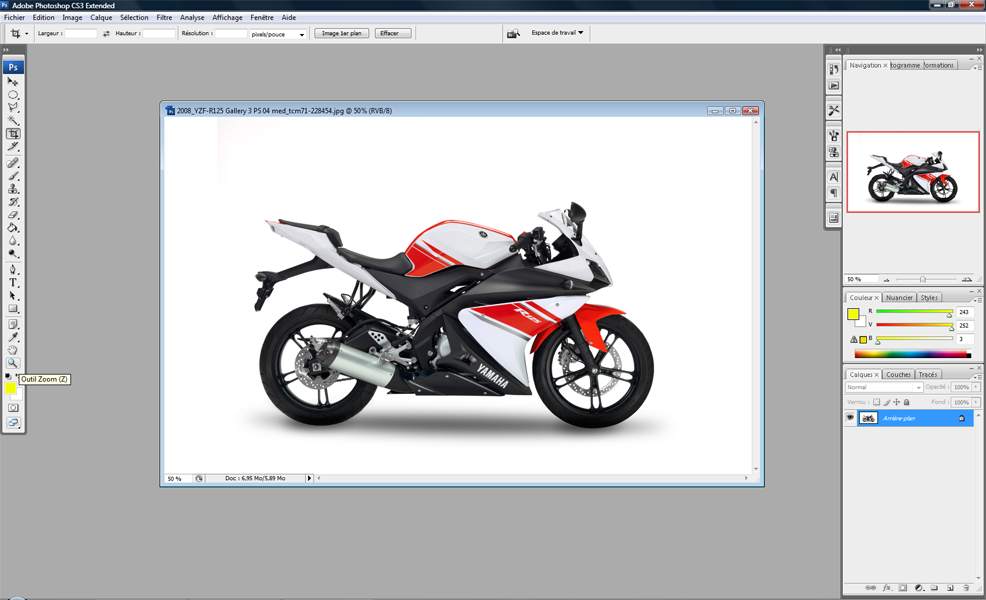Viewport: 986px width, 600px height.
Task: Reset default foreground and background colors
Action: [8, 376]
